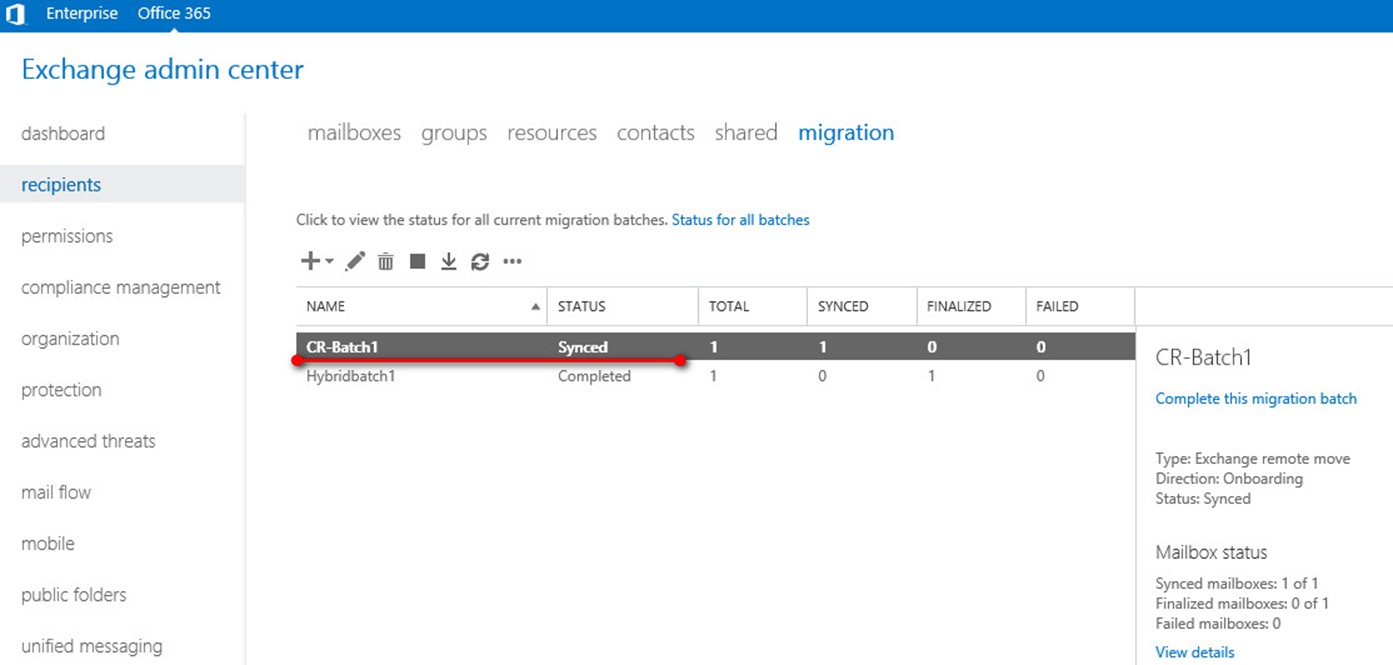1393x665 pixels.
Task: Click the edit pencil icon
Action: tap(355, 262)
